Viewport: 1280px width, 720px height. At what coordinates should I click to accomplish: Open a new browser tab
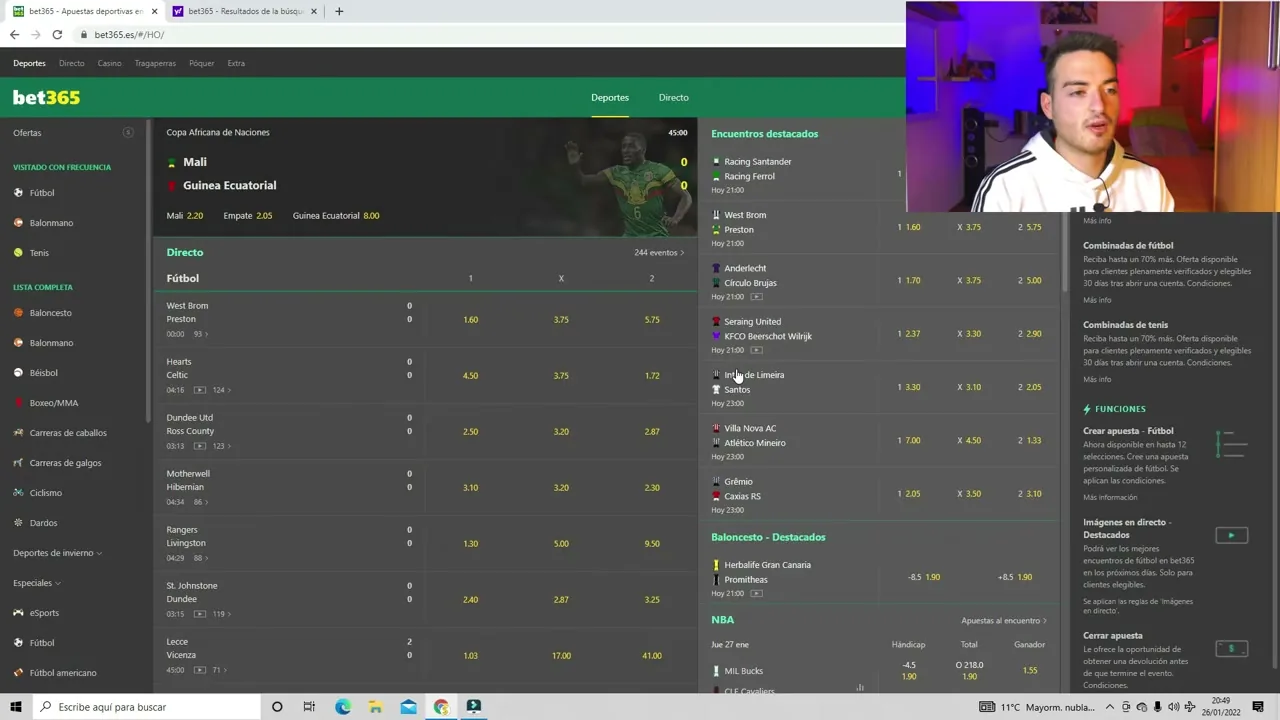(339, 11)
